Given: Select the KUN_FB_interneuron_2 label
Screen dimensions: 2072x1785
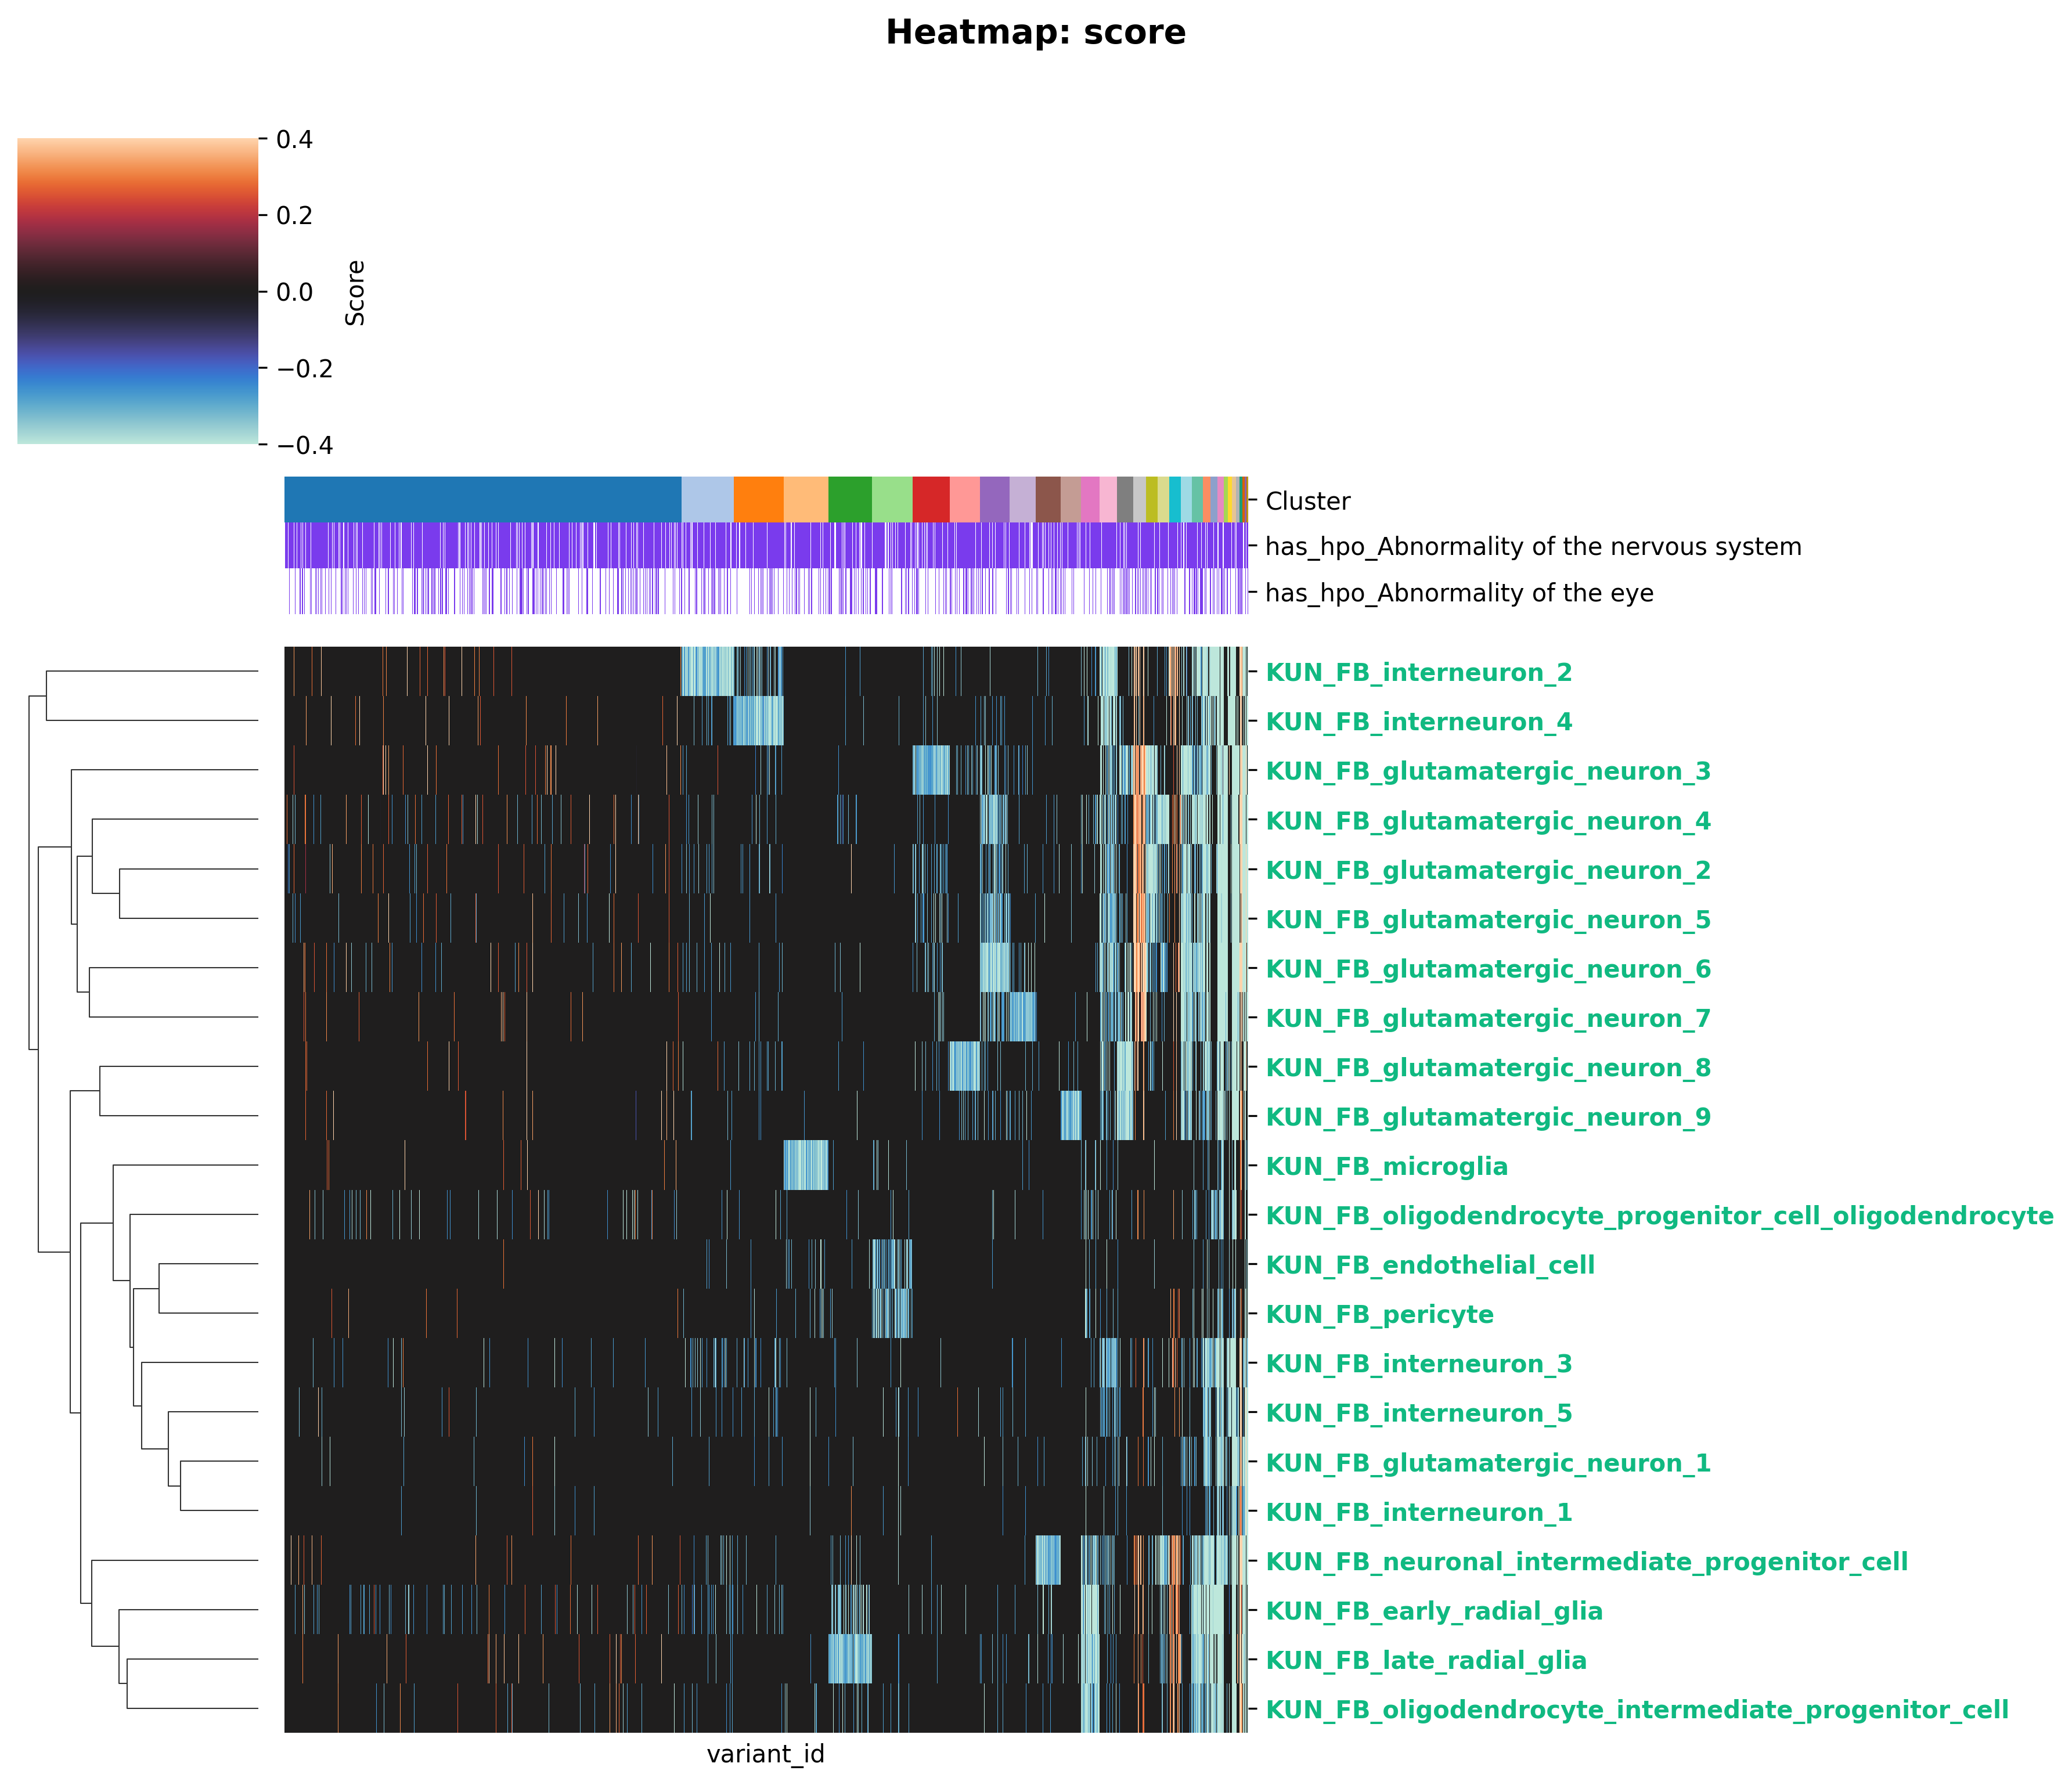Looking at the screenshot, I should click(x=1418, y=672).
